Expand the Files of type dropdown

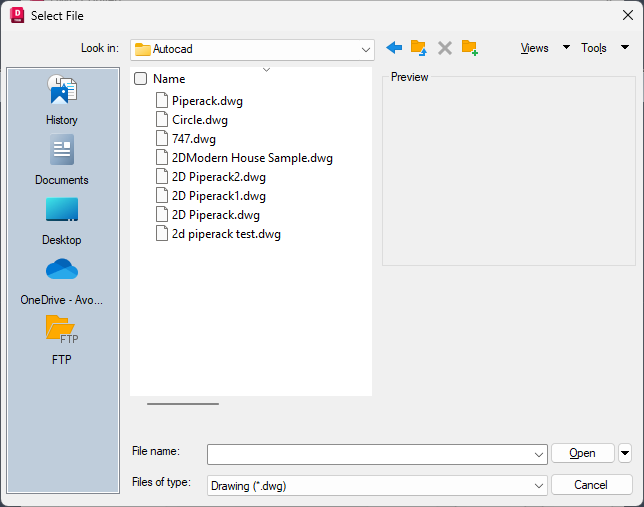(x=538, y=486)
